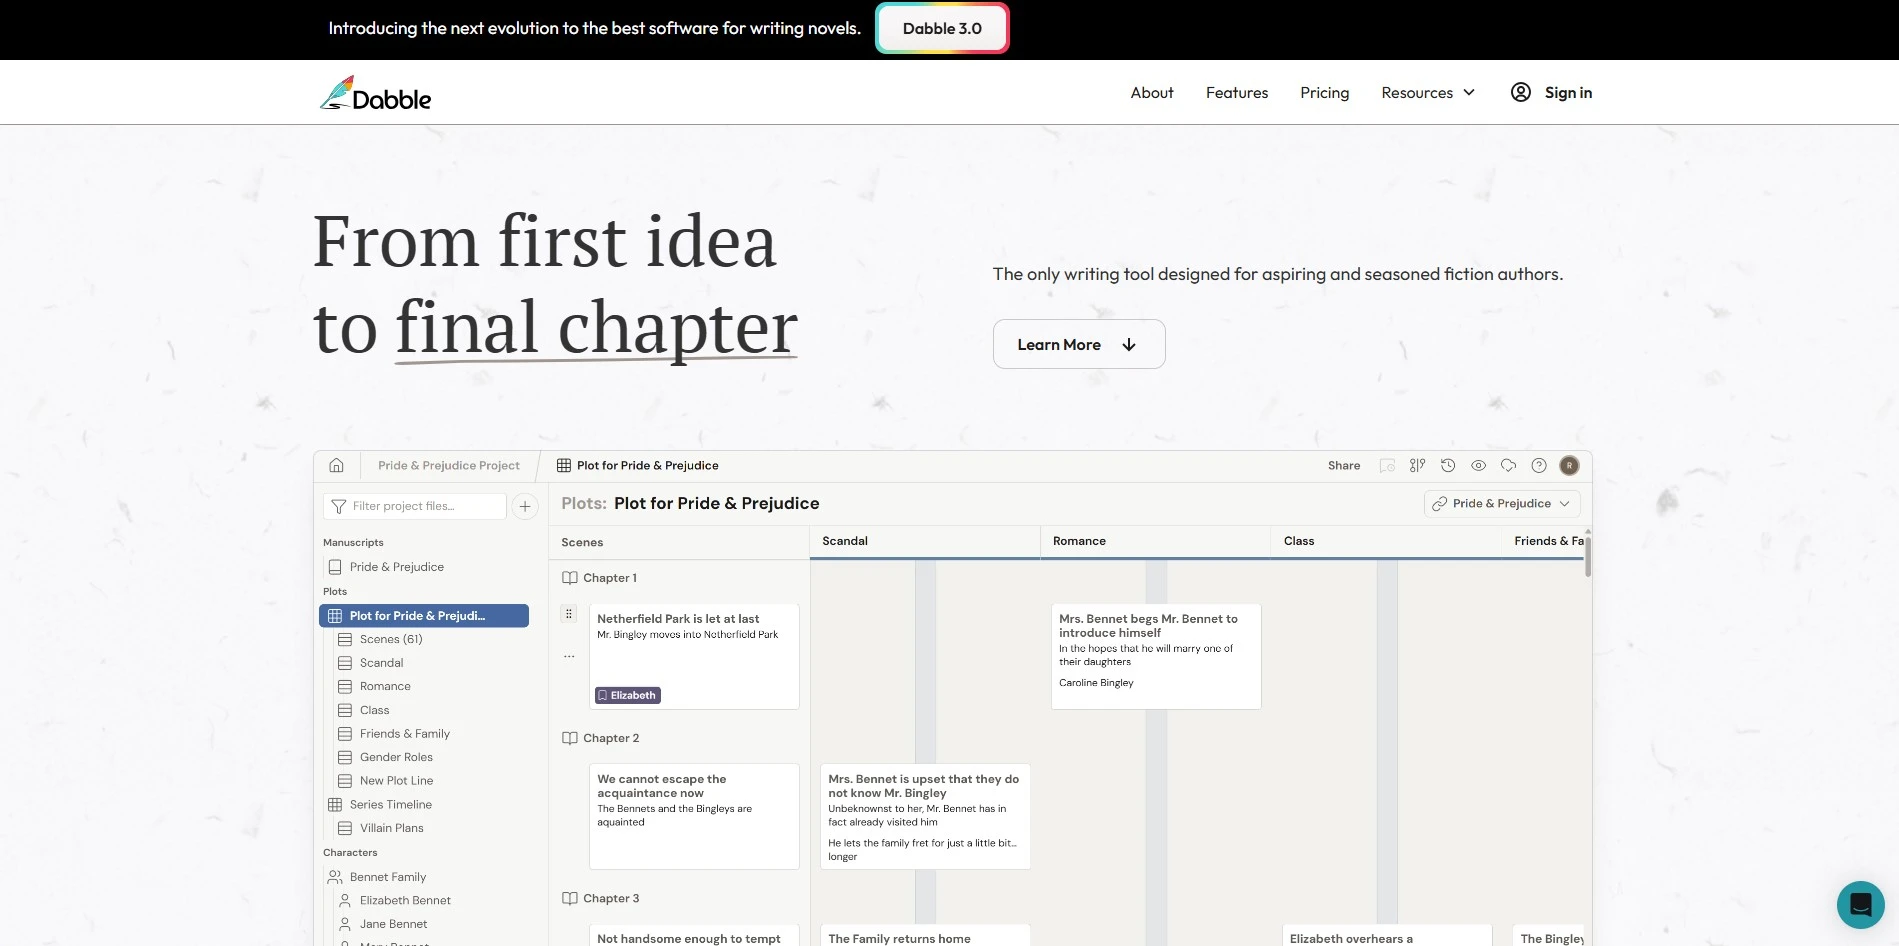1899x946 pixels.
Task: Click the three-dot menu under the drag handle
Action: (569, 657)
